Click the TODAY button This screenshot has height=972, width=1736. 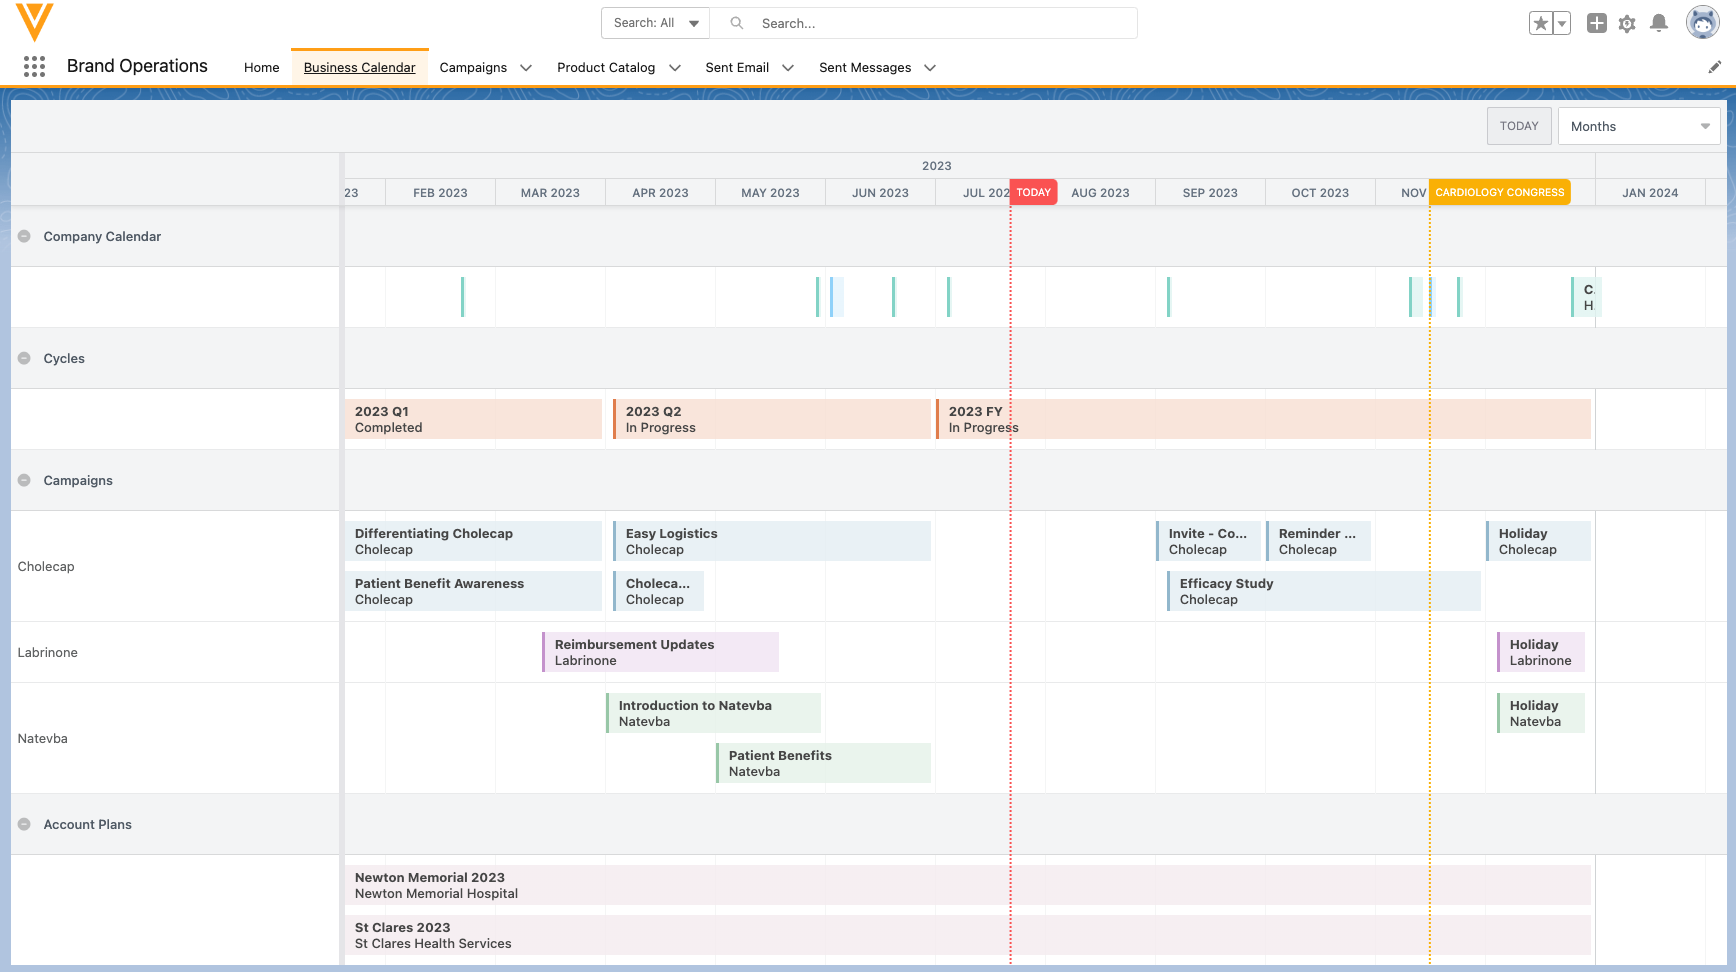point(1518,127)
